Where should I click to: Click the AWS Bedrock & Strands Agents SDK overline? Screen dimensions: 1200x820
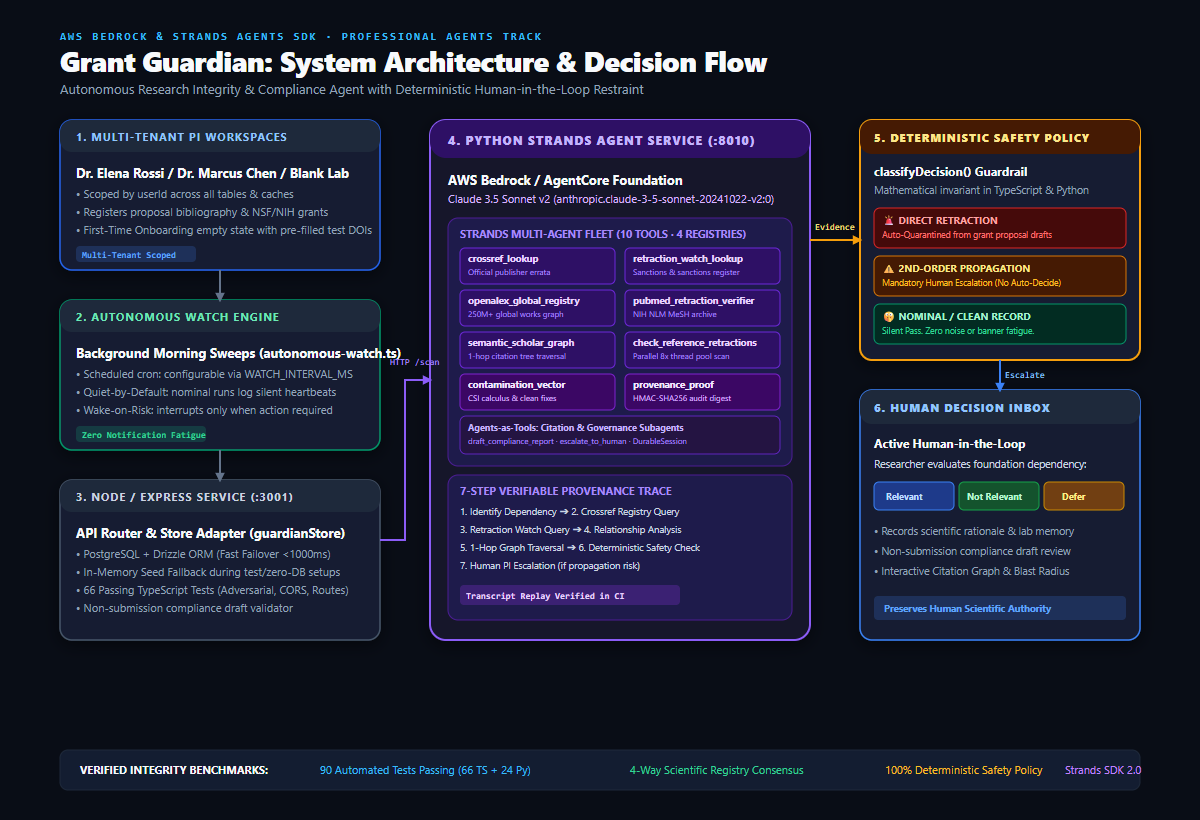[x=301, y=36]
